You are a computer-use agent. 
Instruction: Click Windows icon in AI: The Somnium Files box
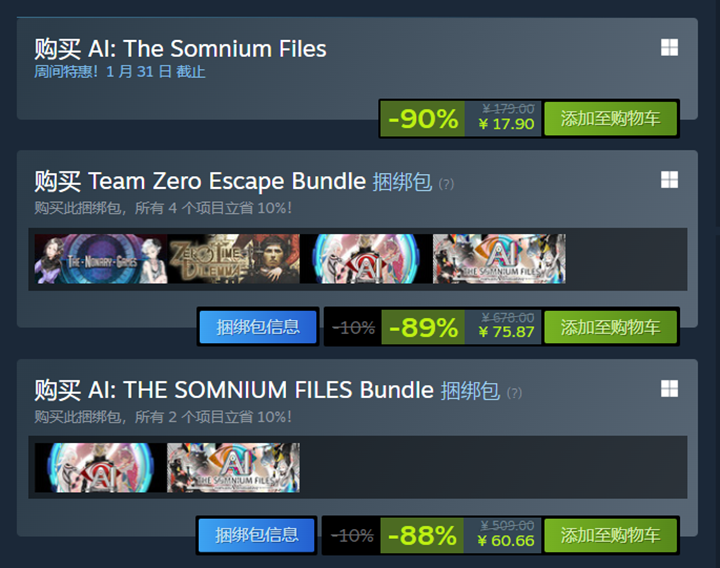669,48
